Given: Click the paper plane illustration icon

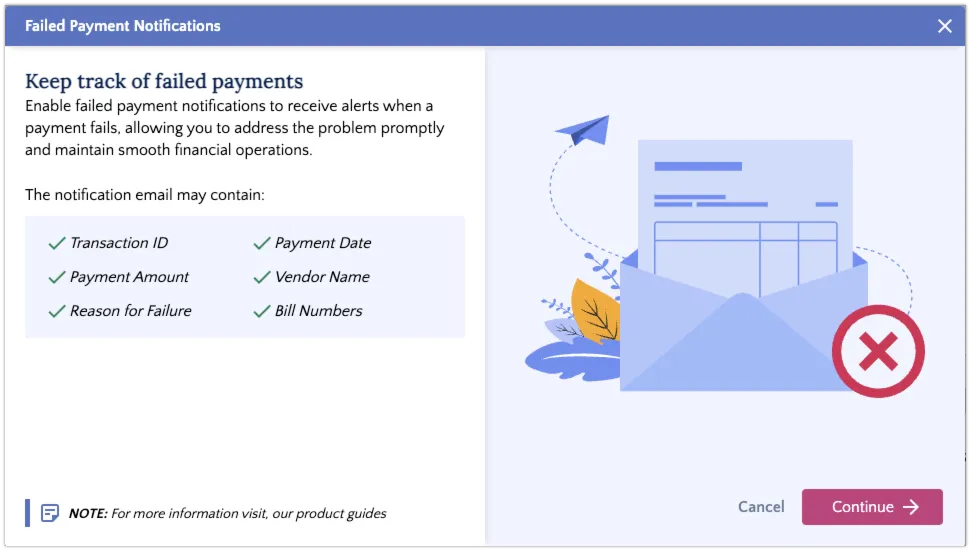Looking at the screenshot, I should [x=583, y=130].
